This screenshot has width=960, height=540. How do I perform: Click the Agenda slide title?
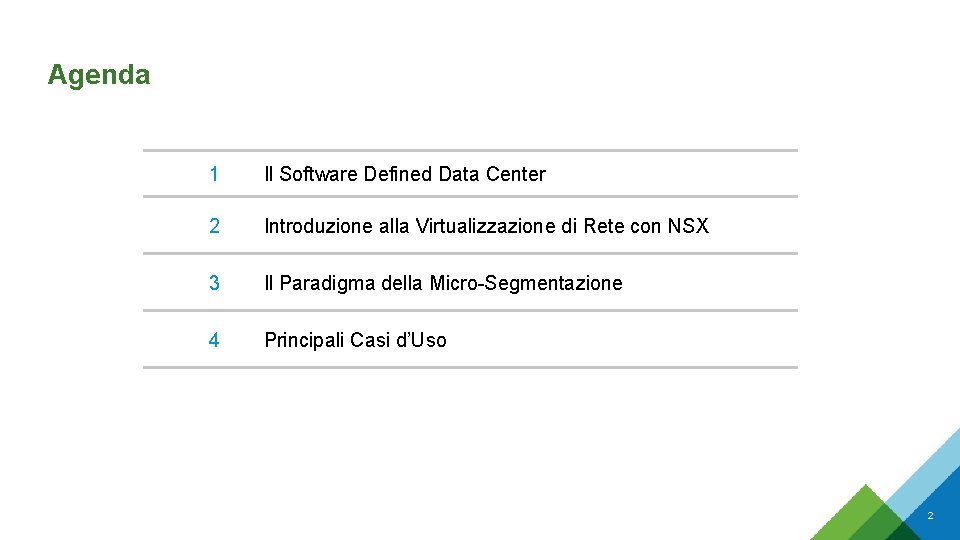tap(99, 76)
